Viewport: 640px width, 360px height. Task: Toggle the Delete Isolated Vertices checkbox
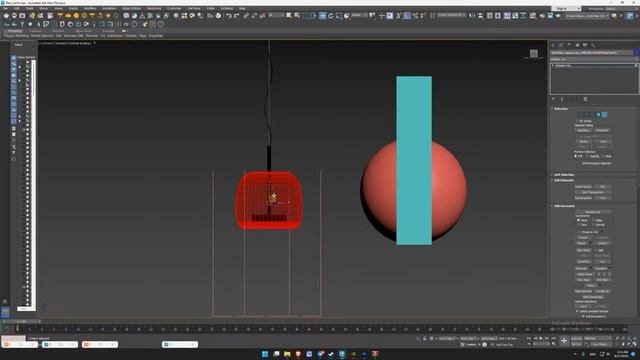pos(577,311)
